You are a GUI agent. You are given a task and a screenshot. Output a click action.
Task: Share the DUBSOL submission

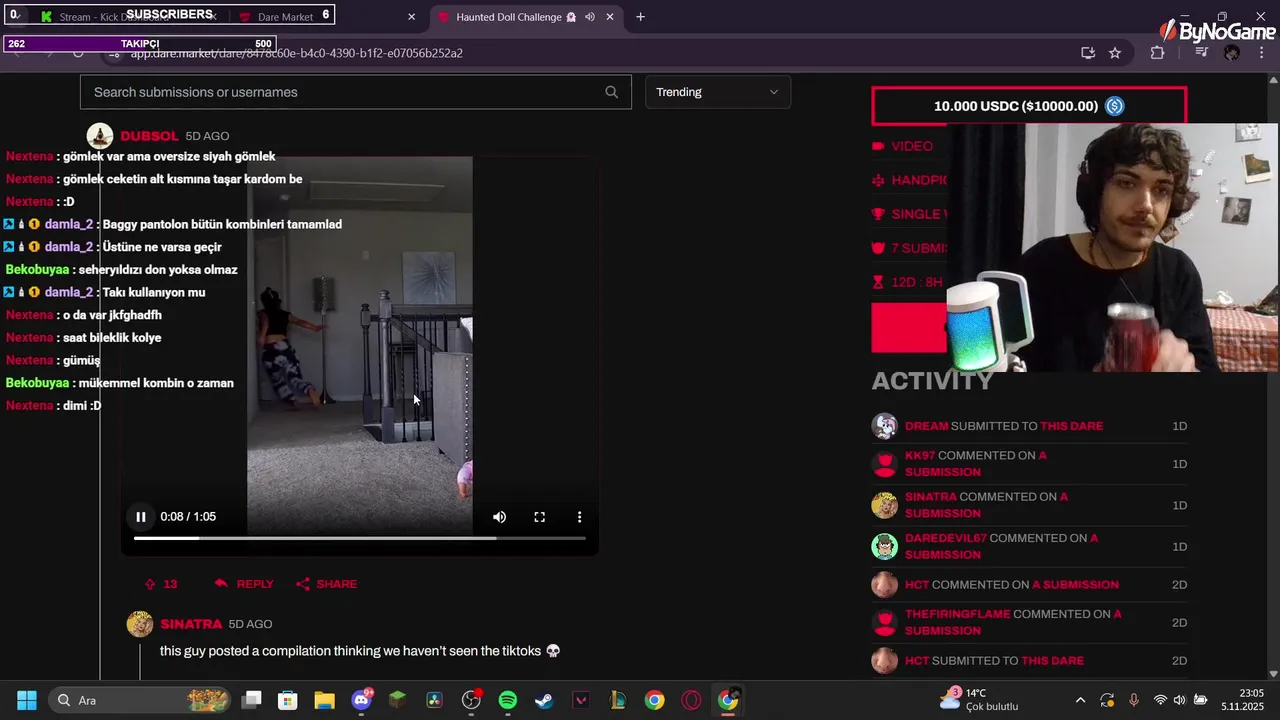pyautogui.click(x=327, y=584)
